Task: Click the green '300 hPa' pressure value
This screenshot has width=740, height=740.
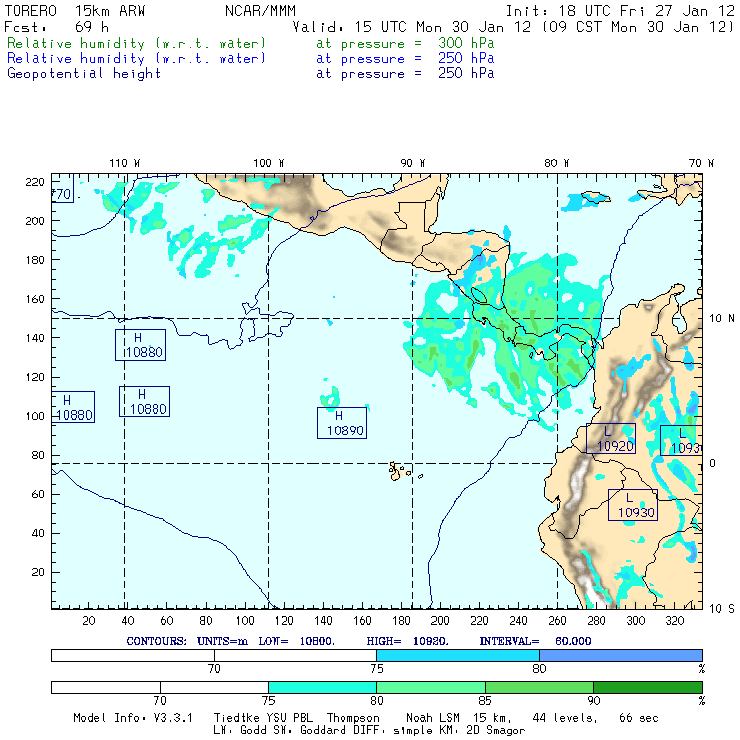Action: coord(466,43)
